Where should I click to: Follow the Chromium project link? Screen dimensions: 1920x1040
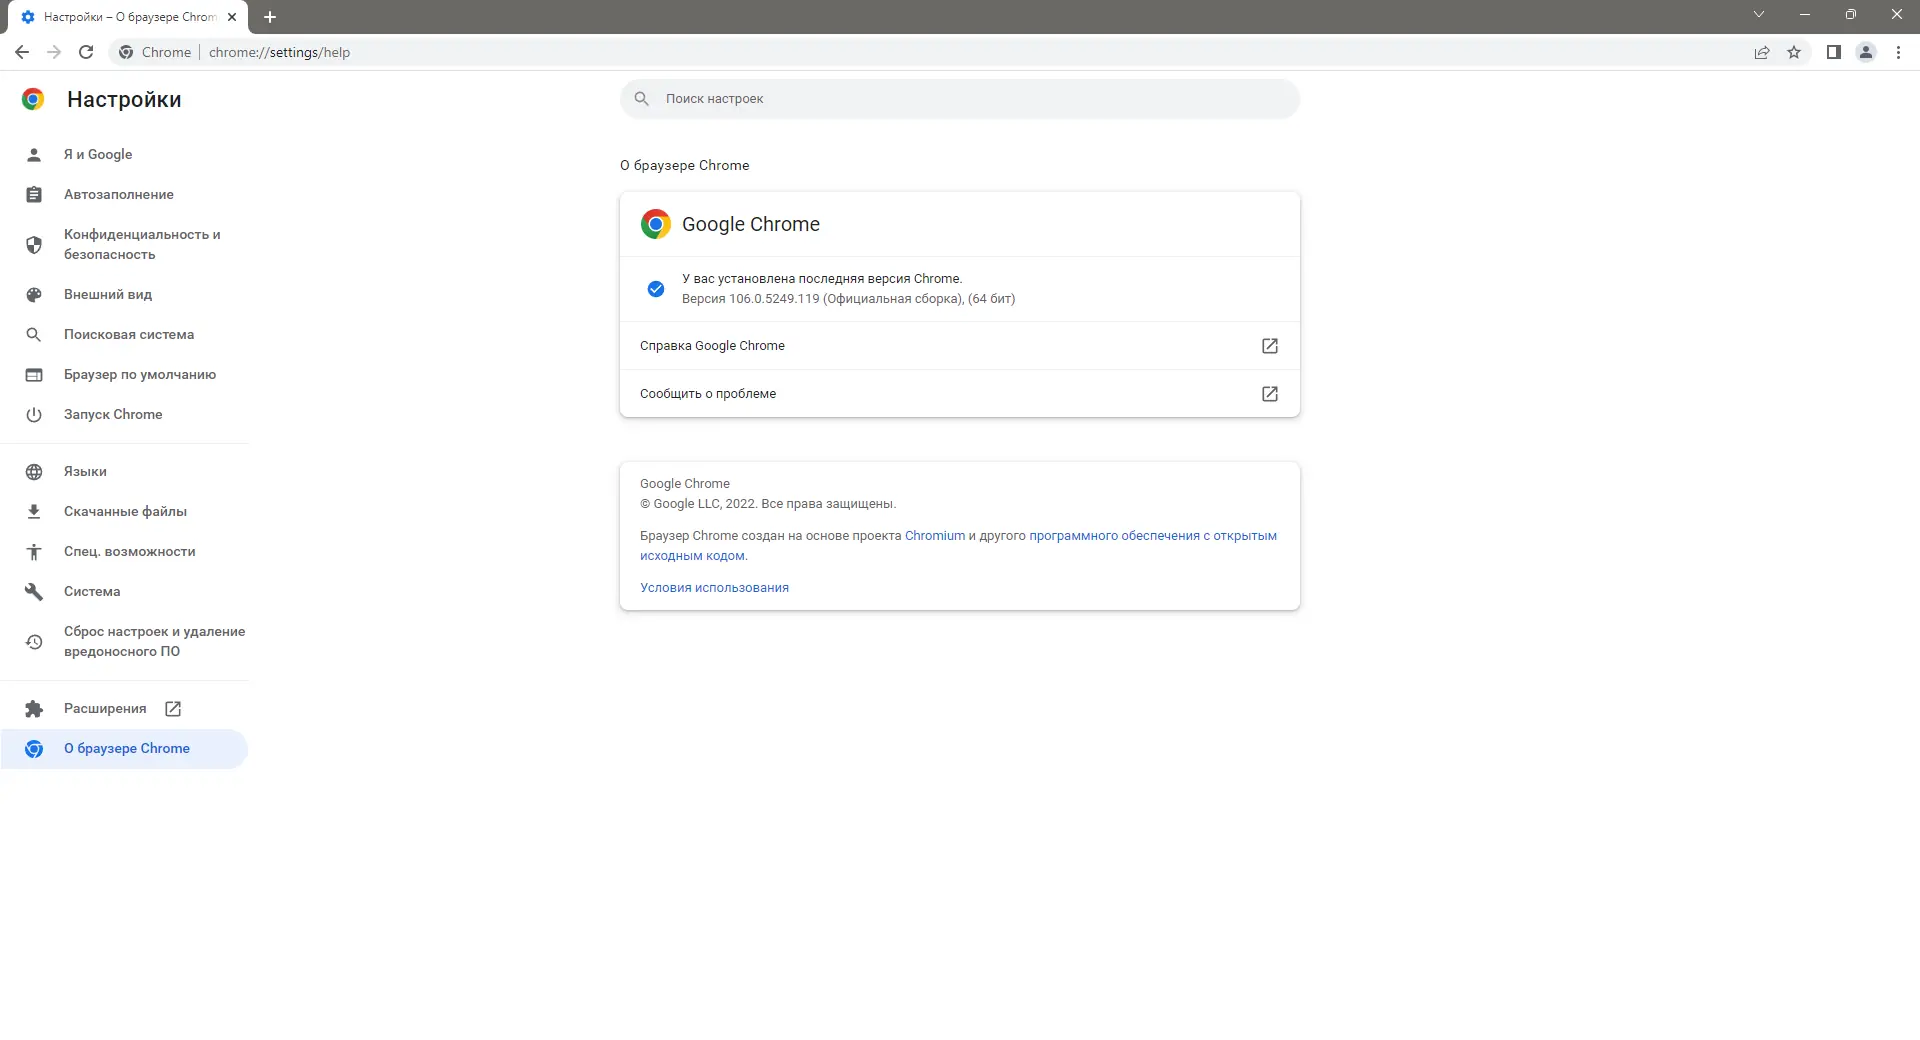pos(935,536)
